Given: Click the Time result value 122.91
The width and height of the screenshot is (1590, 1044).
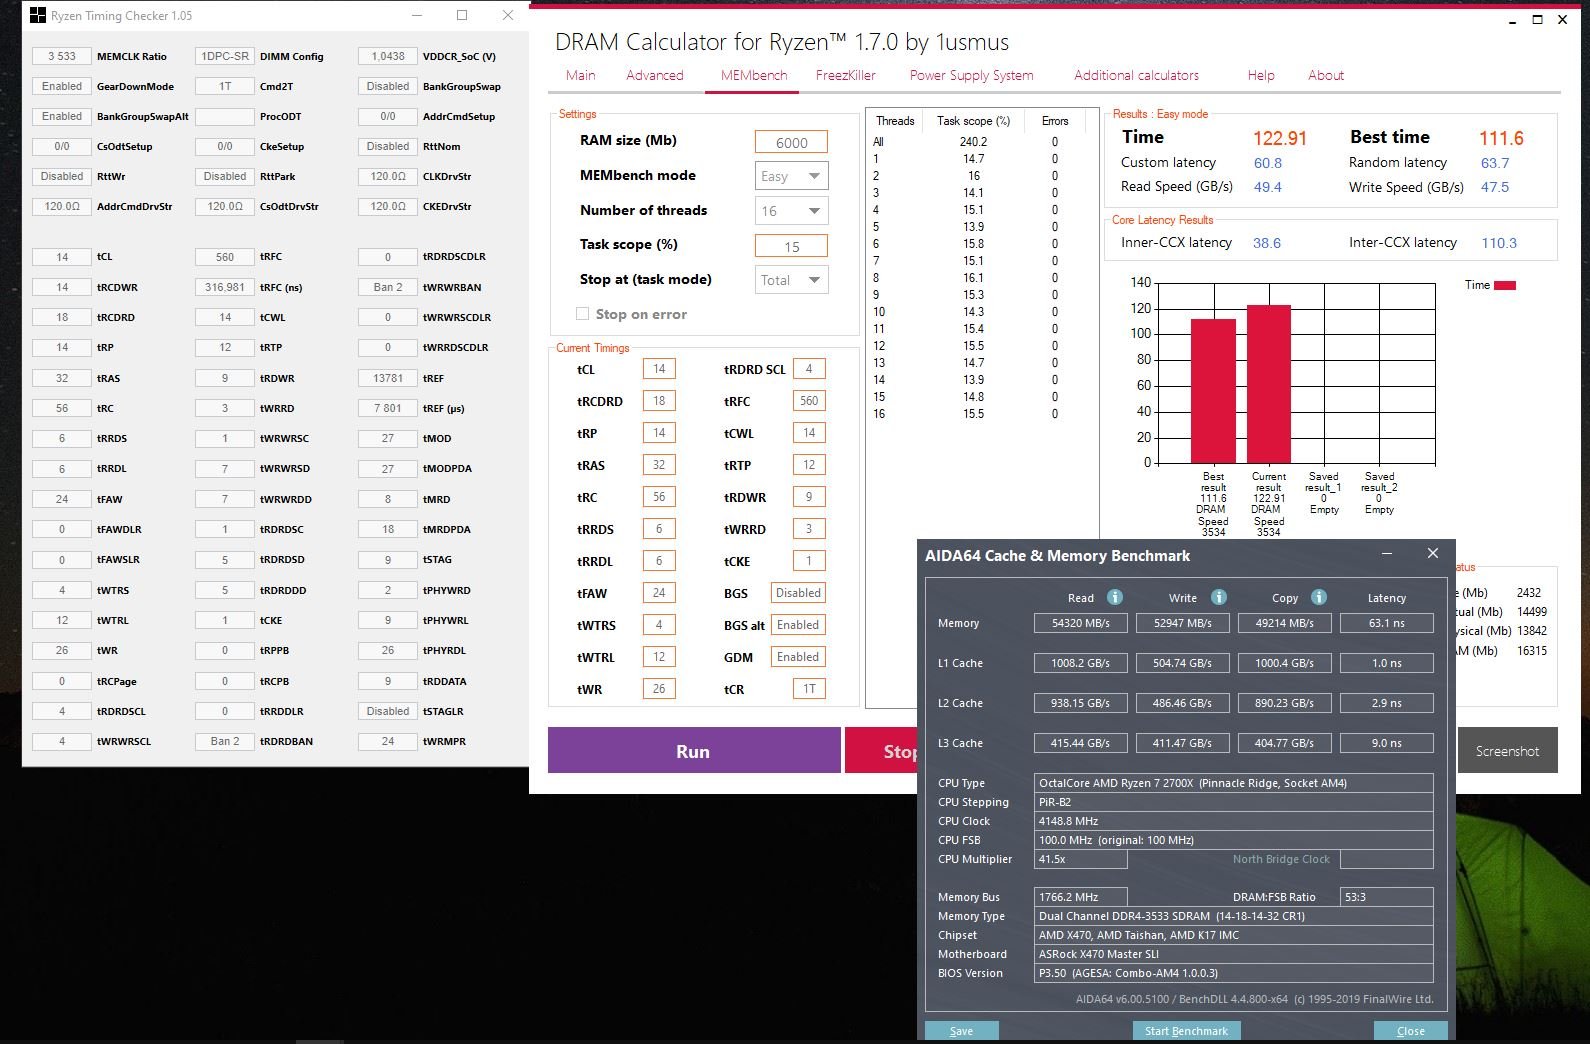Looking at the screenshot, I should coord(1280,139).
